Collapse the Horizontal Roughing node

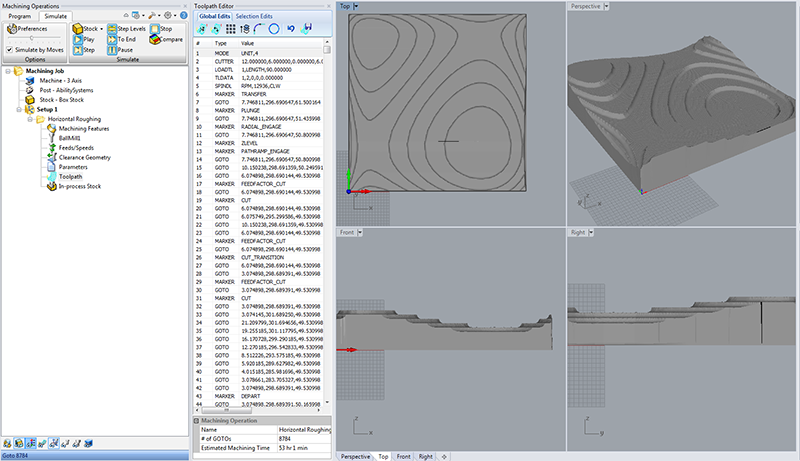[31, 119]
